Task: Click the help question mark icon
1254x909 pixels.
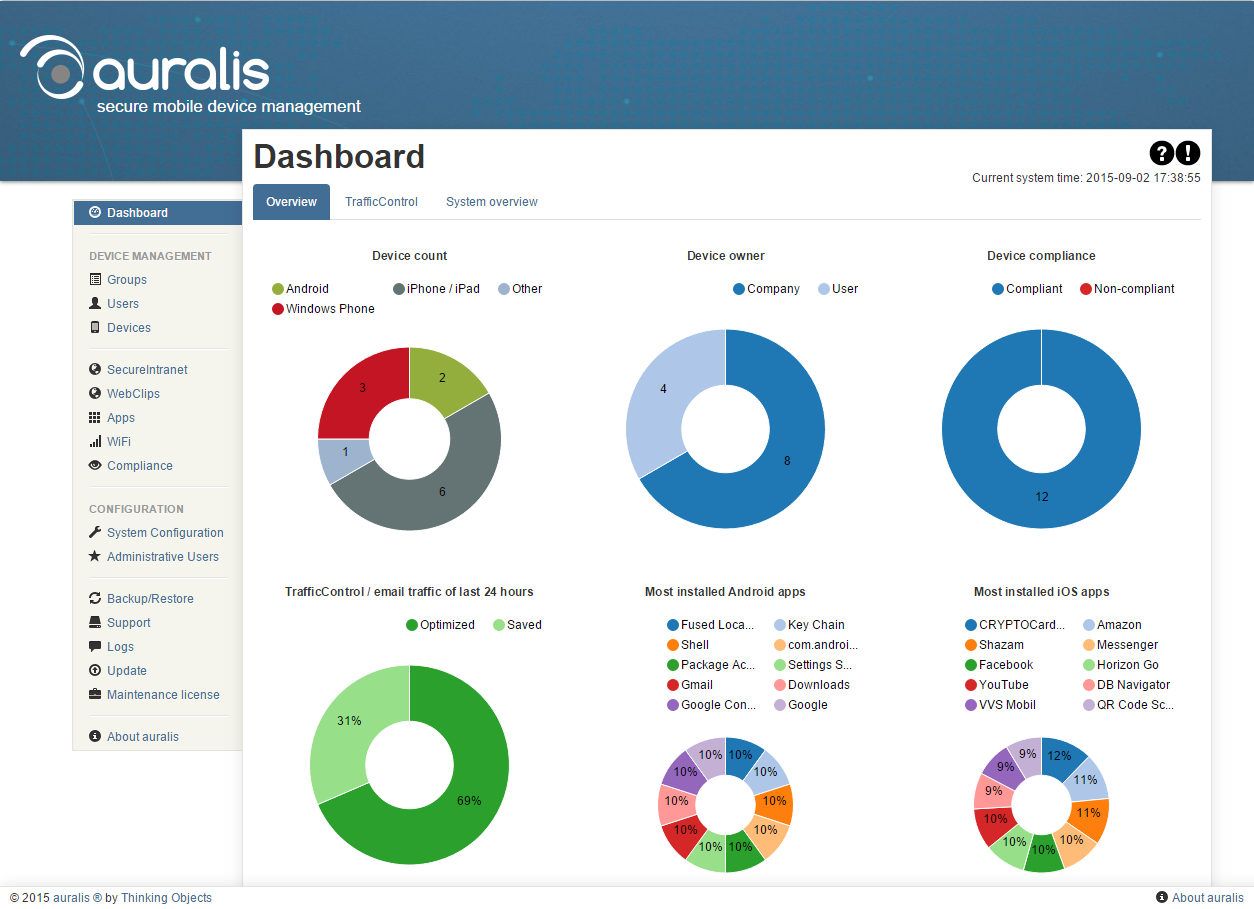Action: [x=1161, y=153]
